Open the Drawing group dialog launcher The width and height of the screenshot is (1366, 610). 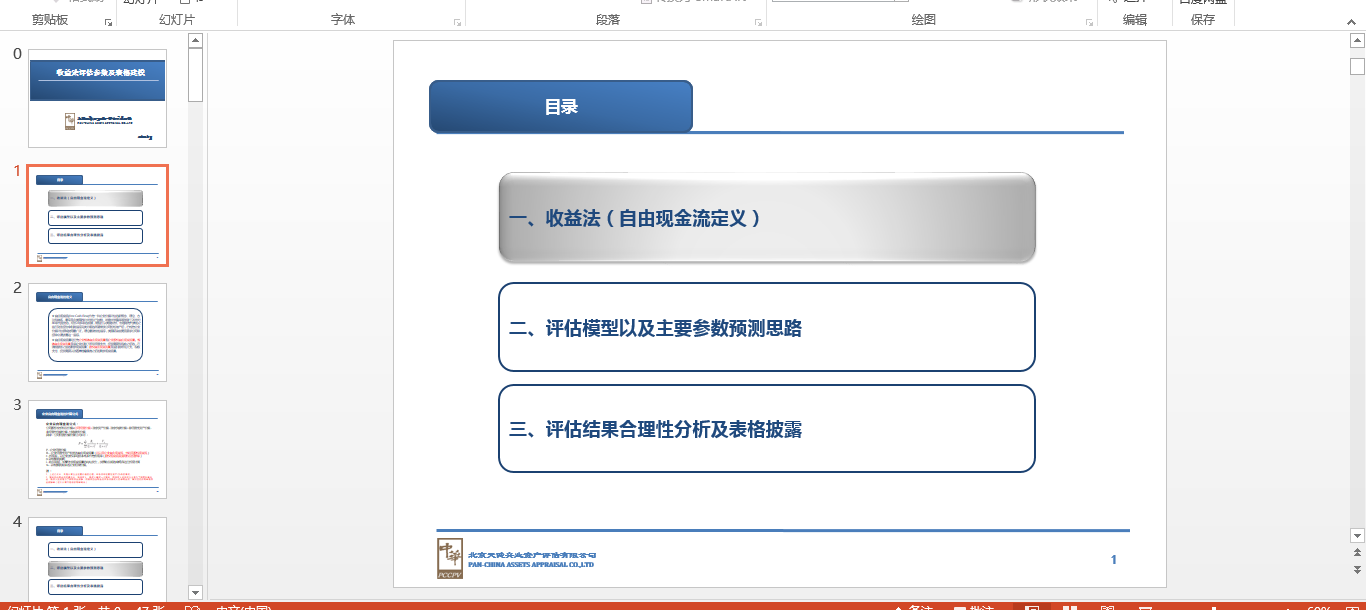[x=1089, y=21]
